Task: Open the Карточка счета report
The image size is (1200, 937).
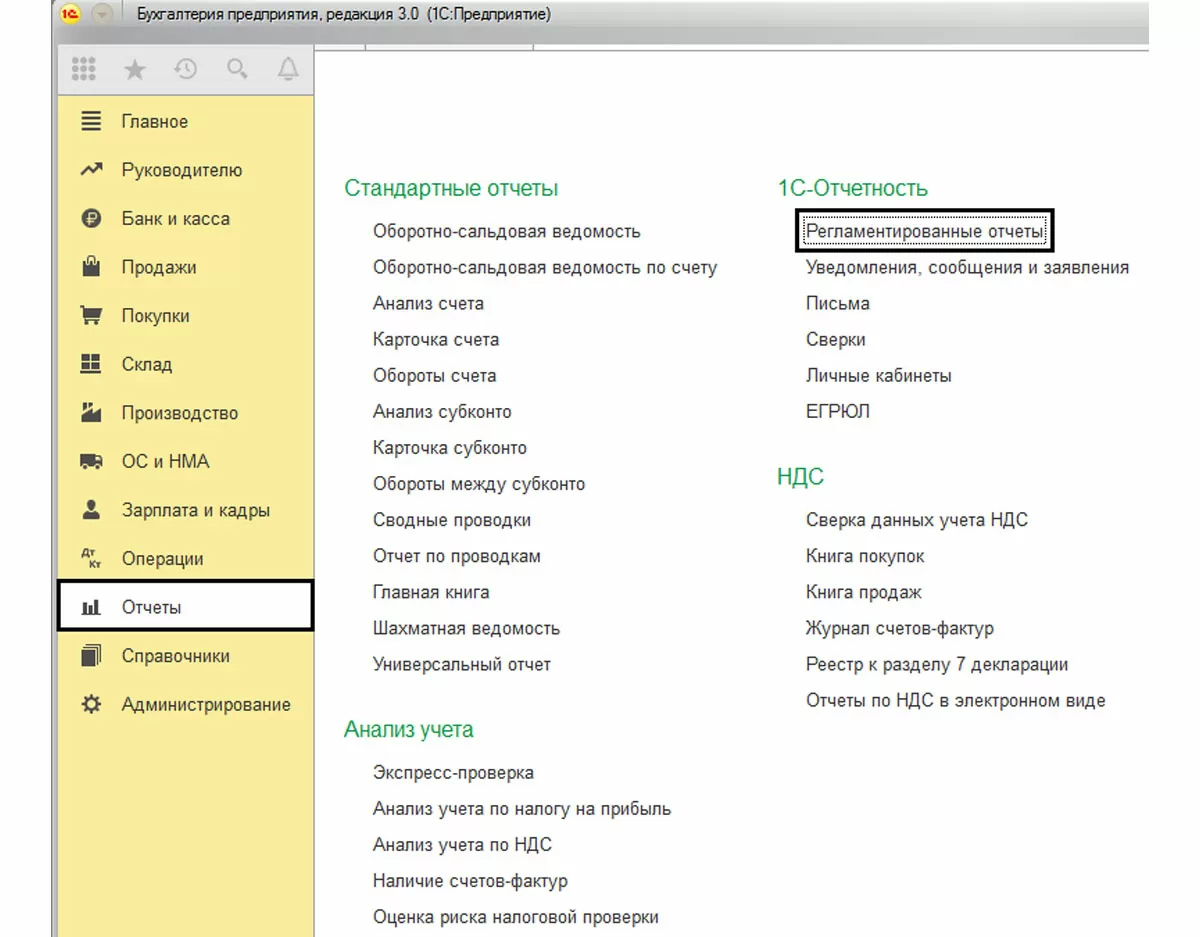Action: tap(436, 340)
